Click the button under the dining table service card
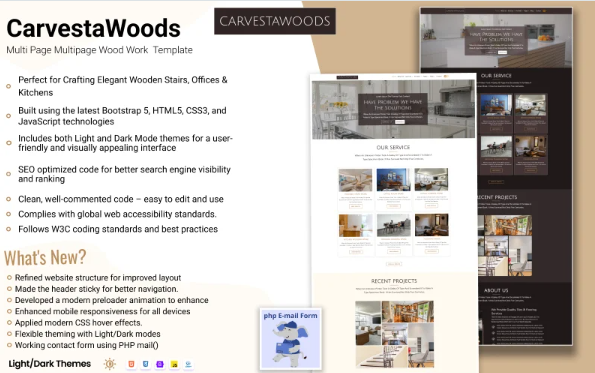The height and width of the screenshot is (373, 595). (394, 251)
